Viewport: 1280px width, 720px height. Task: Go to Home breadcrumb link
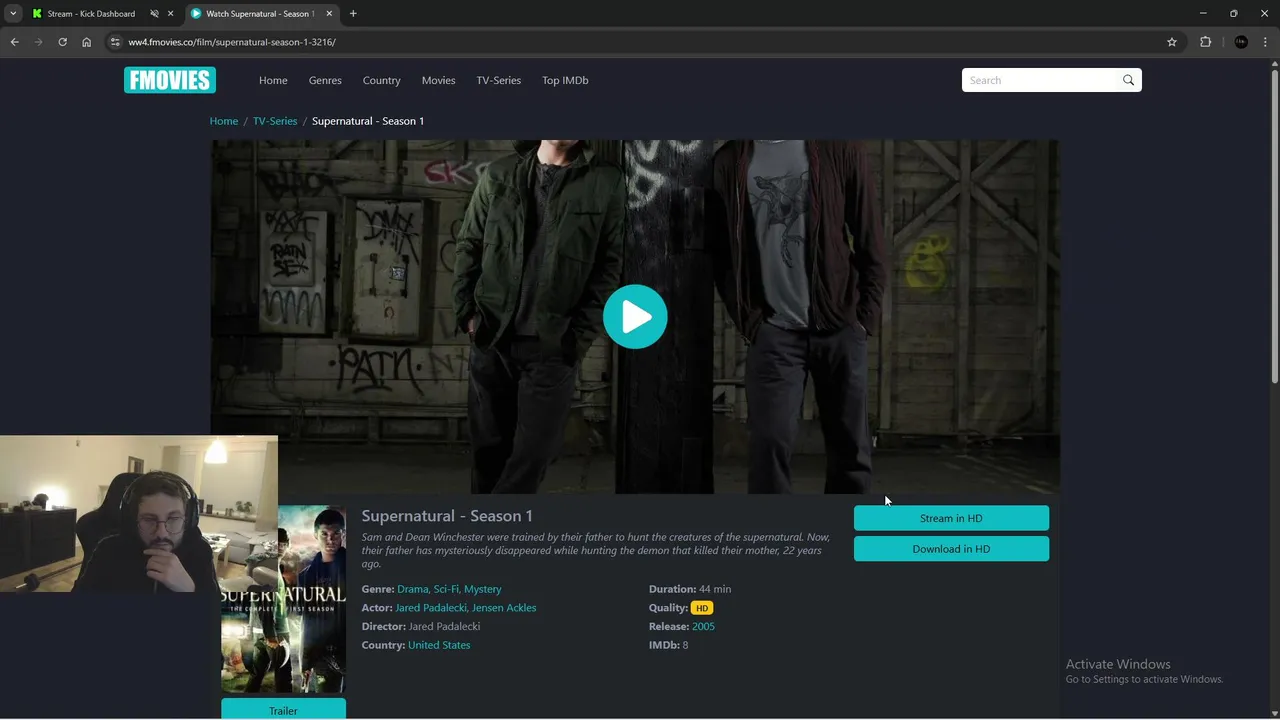pyautogui.click(x=224, y=121)
